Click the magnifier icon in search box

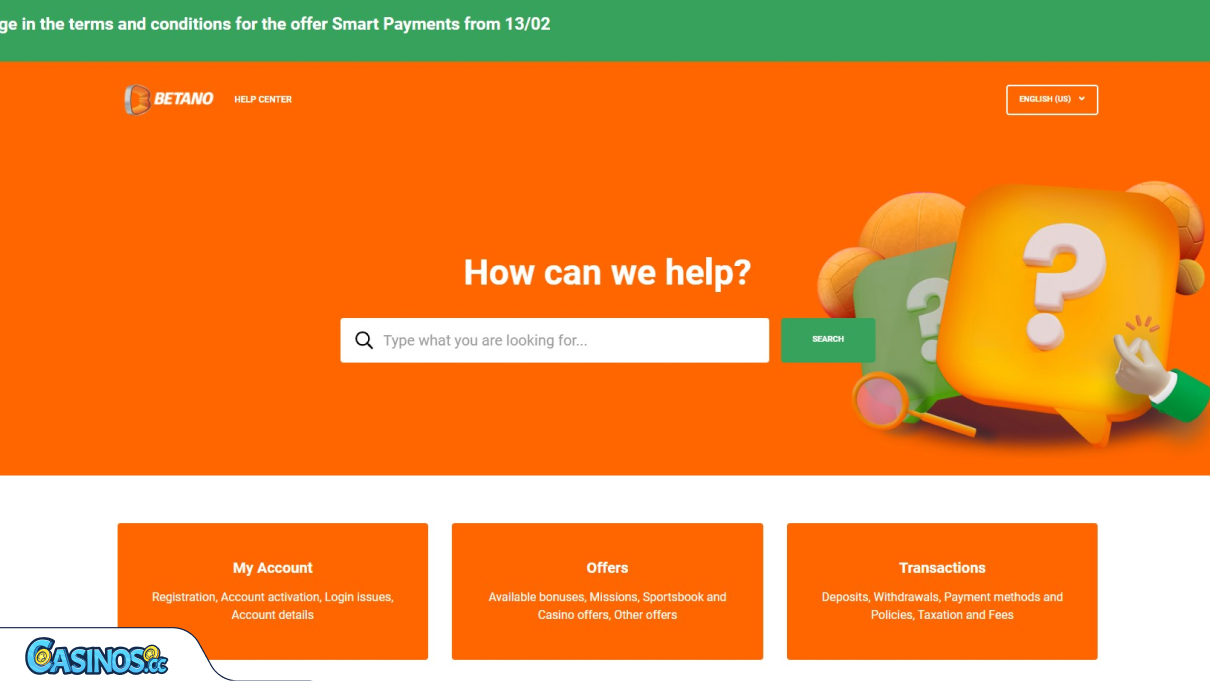point(364,340)
